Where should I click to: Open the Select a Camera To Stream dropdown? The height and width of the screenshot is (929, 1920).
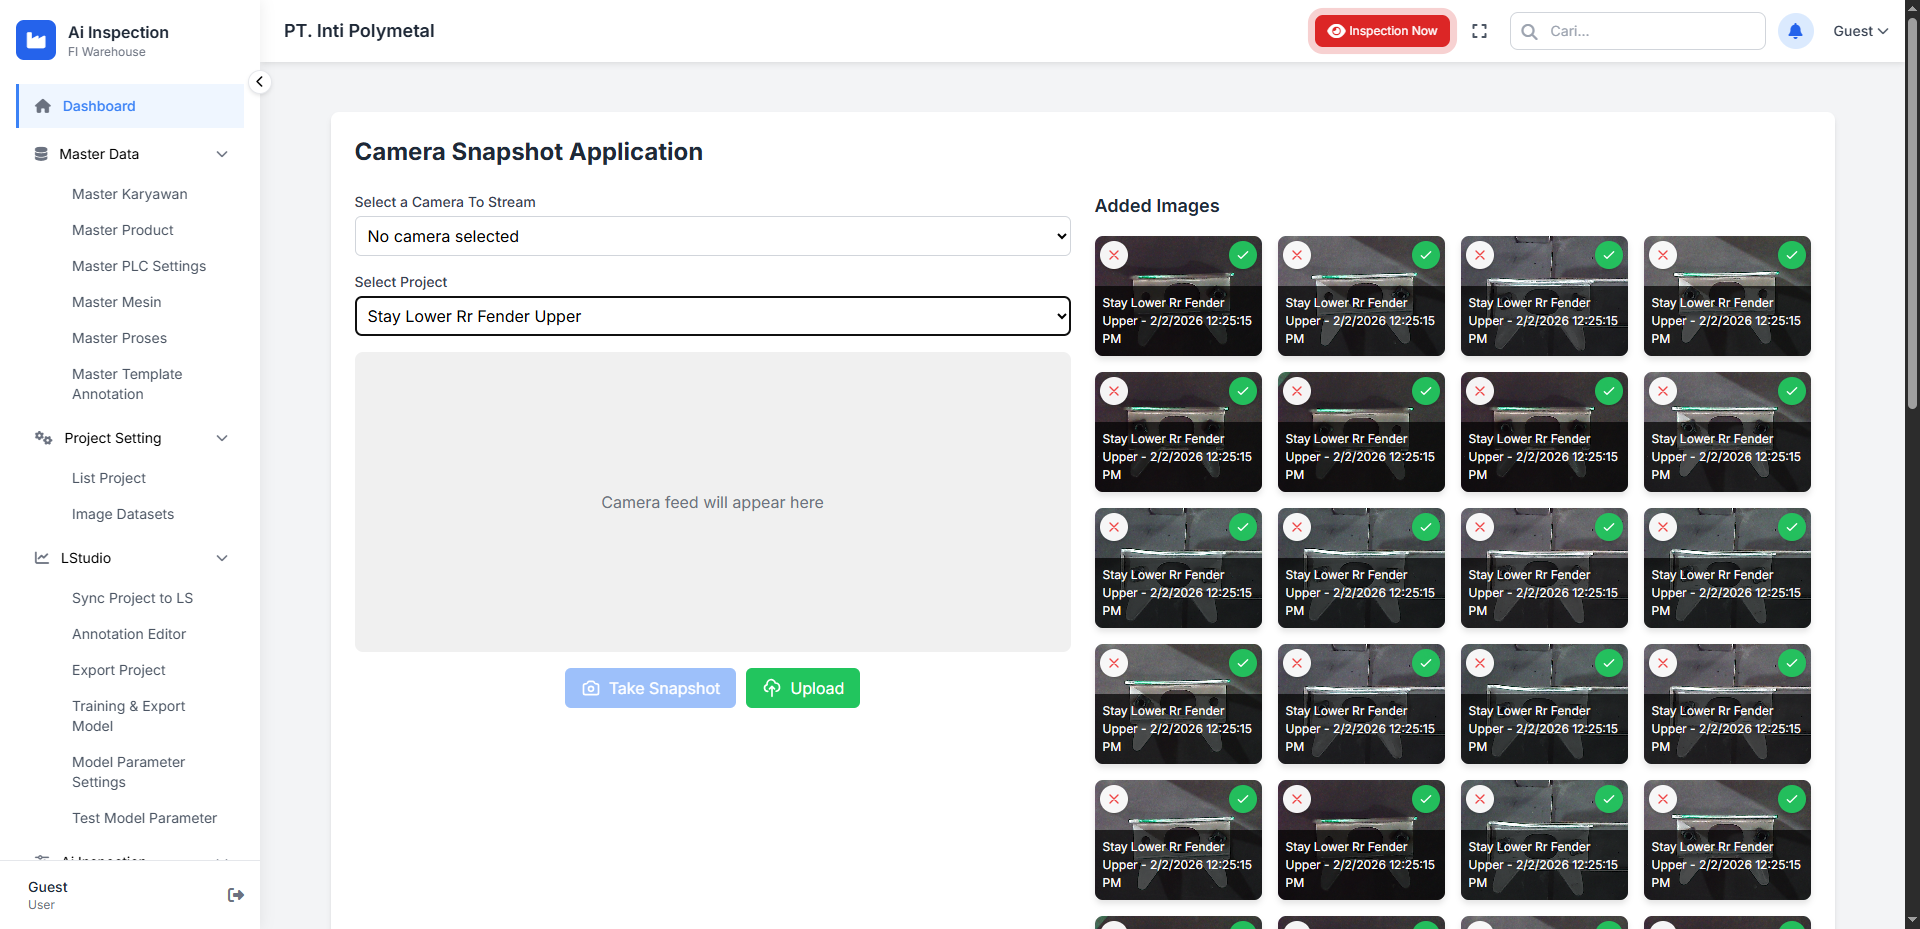pyautogui.click(x=712, y=236)
